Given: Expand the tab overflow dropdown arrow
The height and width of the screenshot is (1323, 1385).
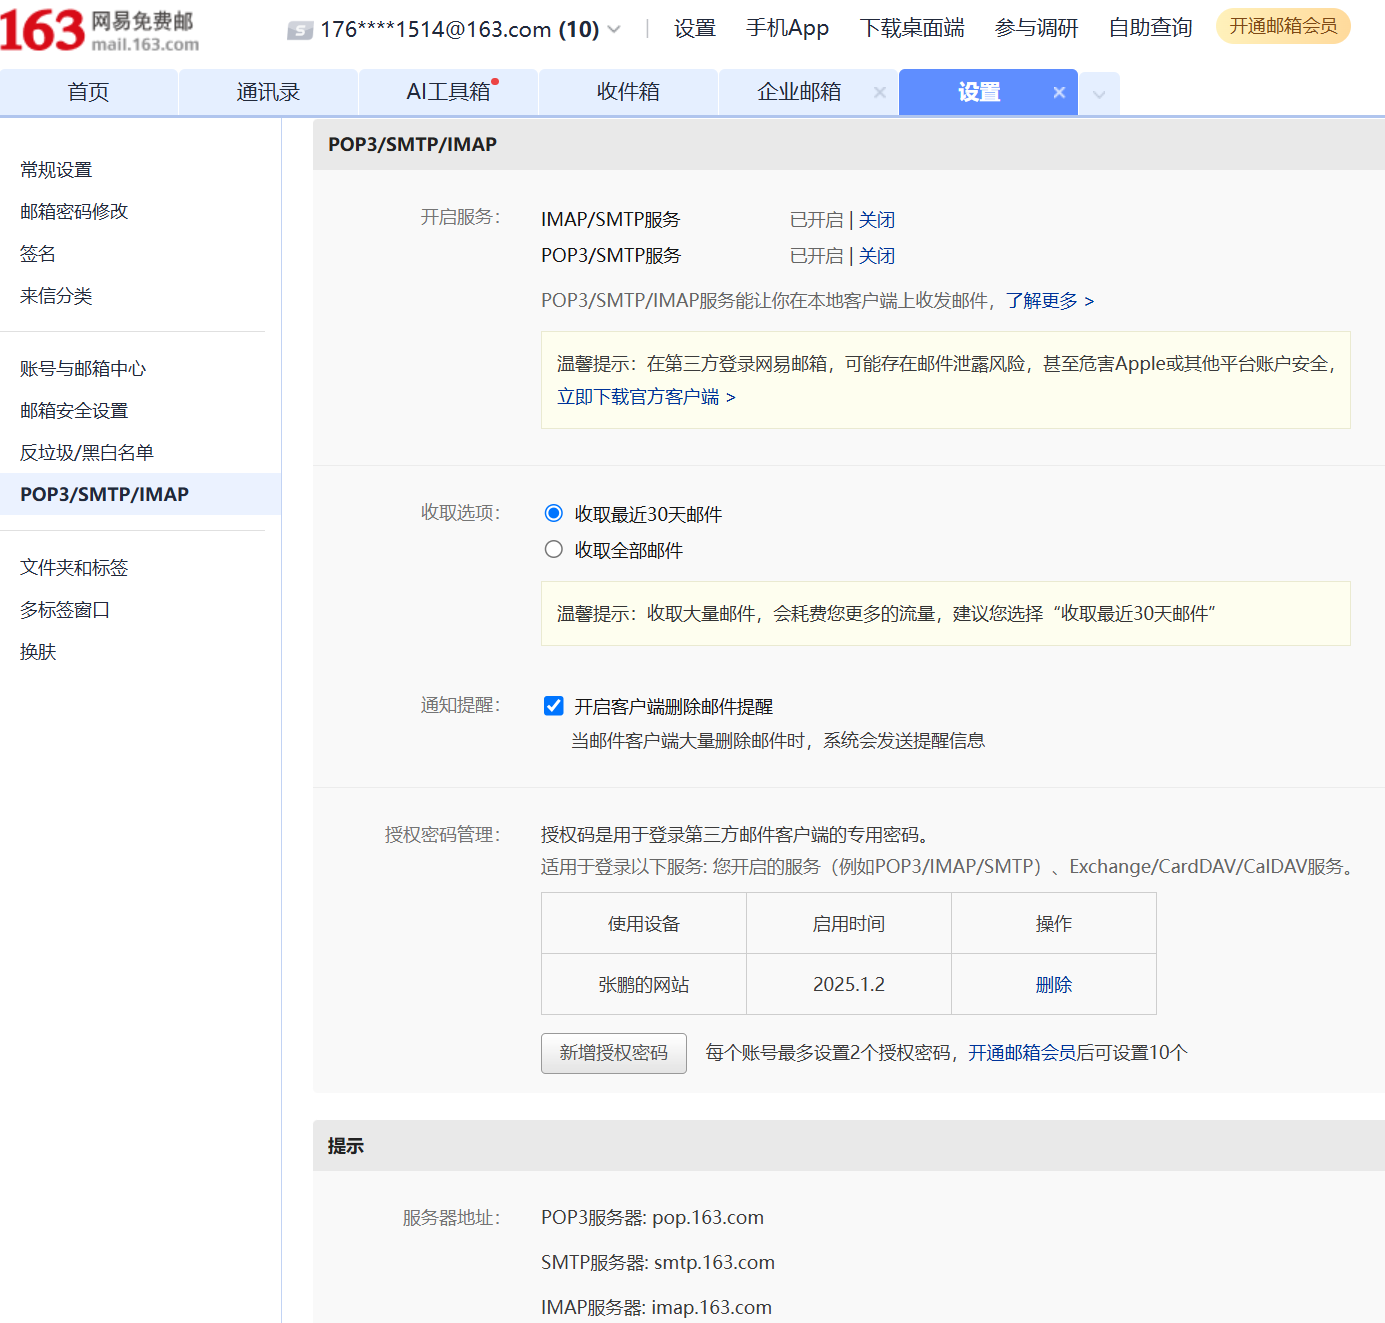Looking at the screenshot, I should click(1099, 94).
